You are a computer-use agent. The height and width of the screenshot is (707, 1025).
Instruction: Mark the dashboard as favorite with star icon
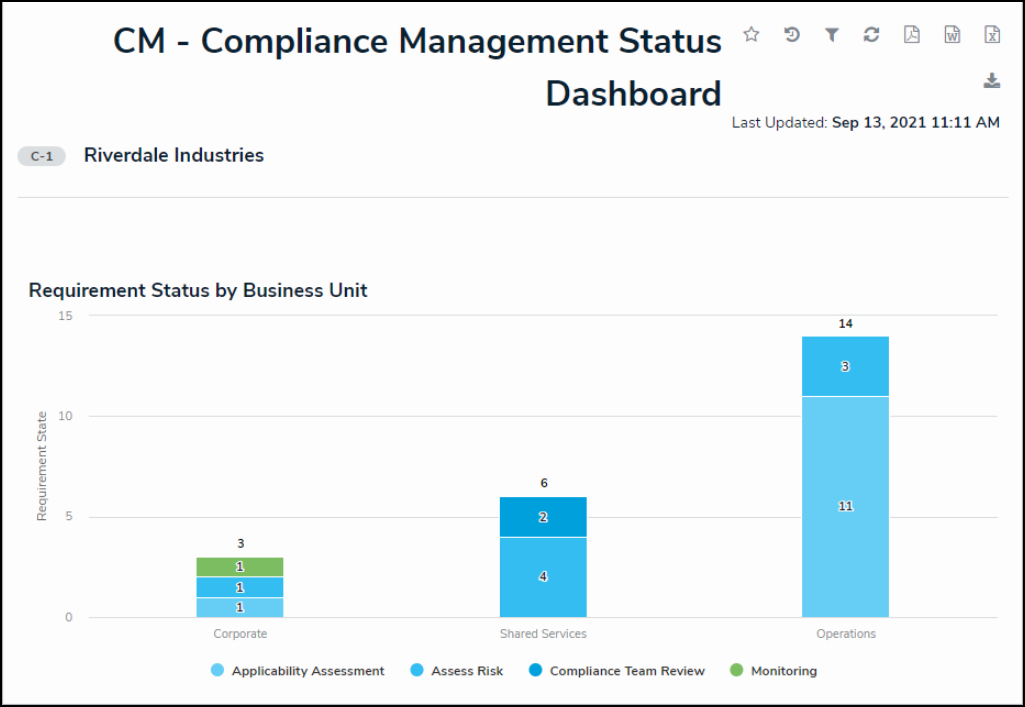[751, 35]
